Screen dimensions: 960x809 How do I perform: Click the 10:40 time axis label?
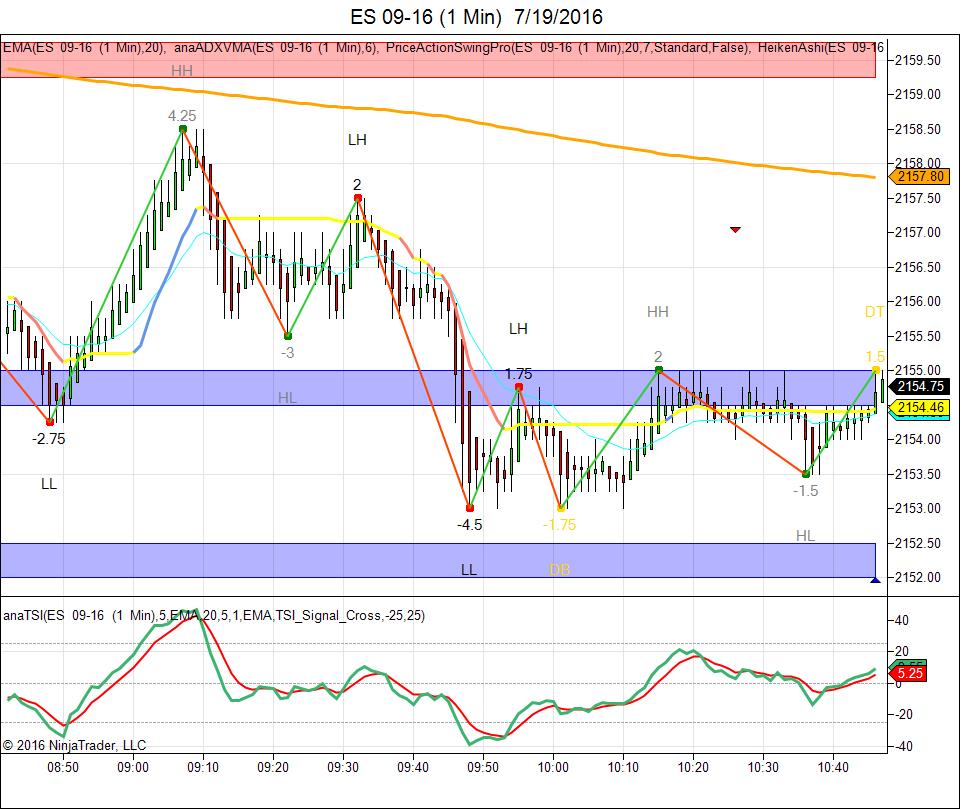point(833,767)
